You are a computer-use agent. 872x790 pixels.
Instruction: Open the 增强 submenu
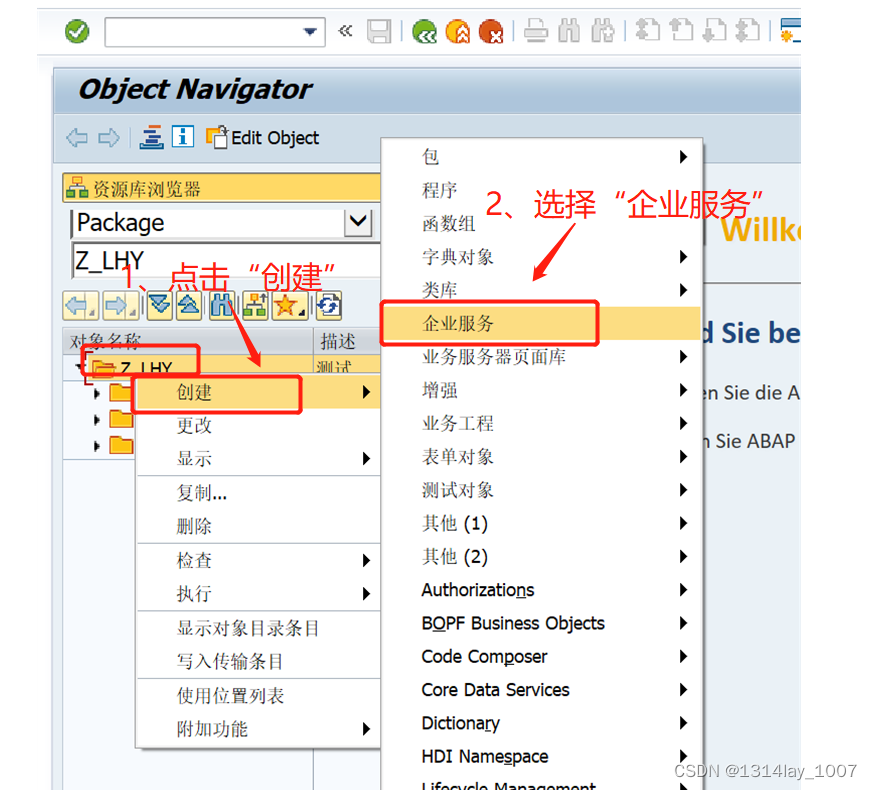pyautogui.click(x=542, y=390)
